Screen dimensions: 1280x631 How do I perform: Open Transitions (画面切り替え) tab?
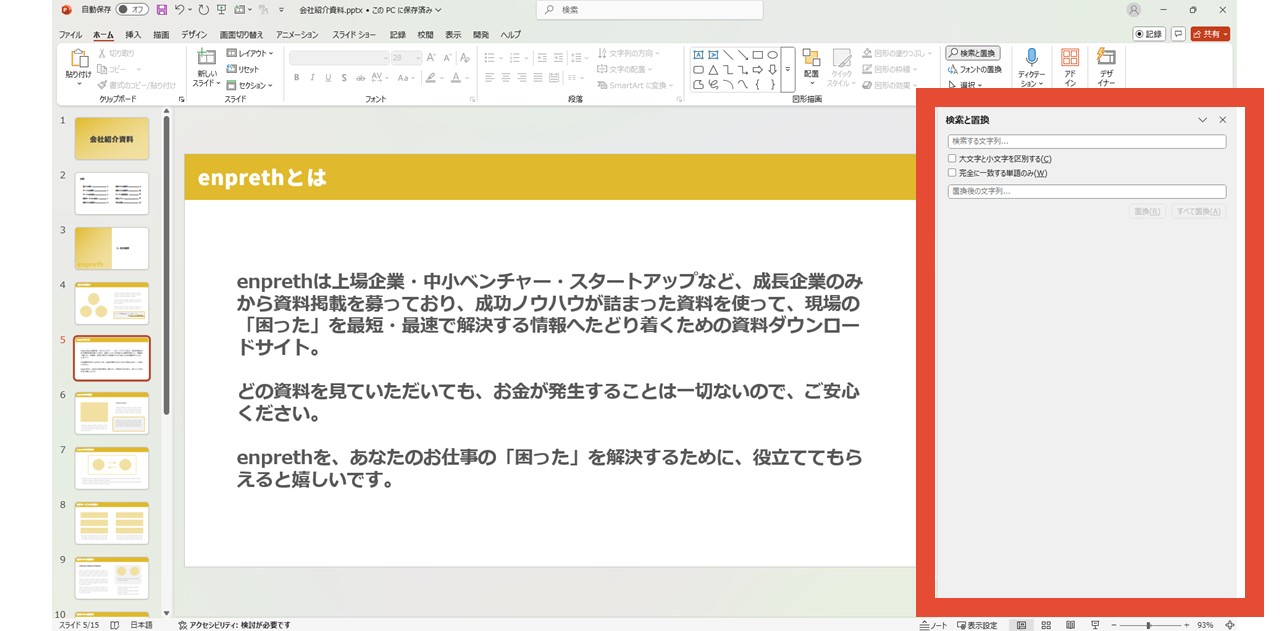[x=241, y=34]
